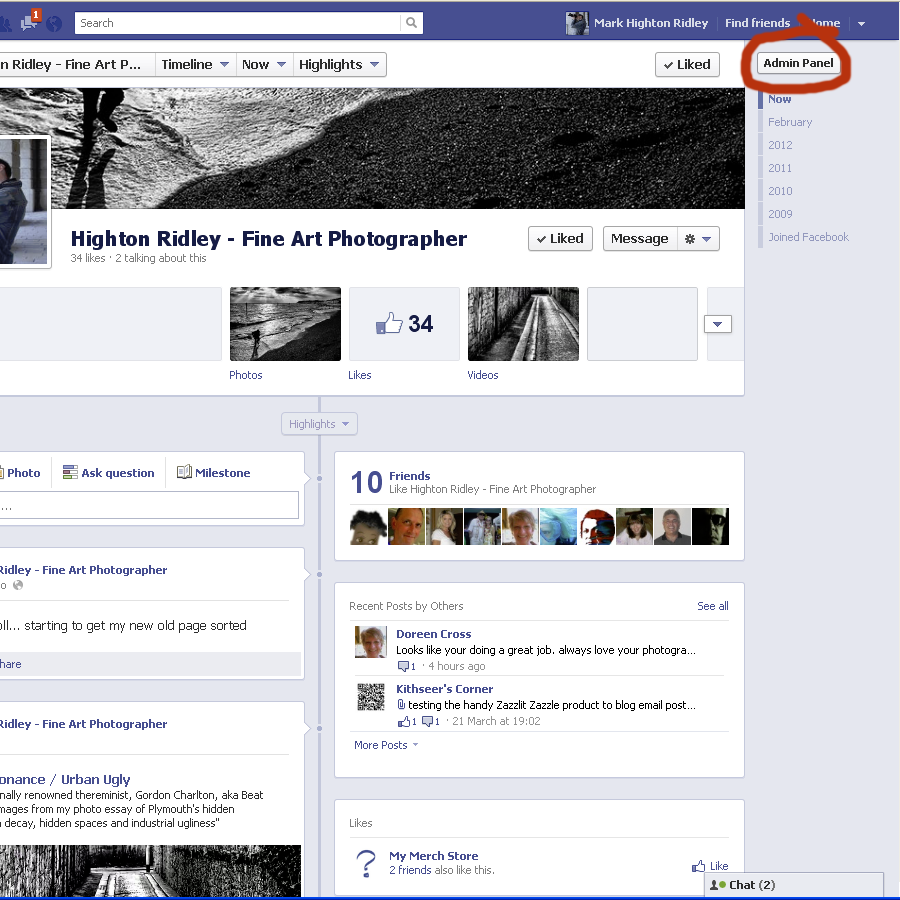This screenshot has width=900, height=900.
Task: Click Mark Highton Ridley's profile picture in the top bar
Action: [577, 24]
